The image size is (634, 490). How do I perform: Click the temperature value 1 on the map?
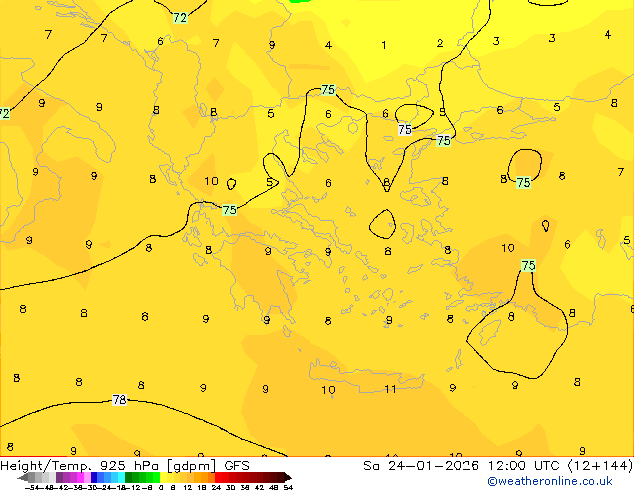pos(384,45)
